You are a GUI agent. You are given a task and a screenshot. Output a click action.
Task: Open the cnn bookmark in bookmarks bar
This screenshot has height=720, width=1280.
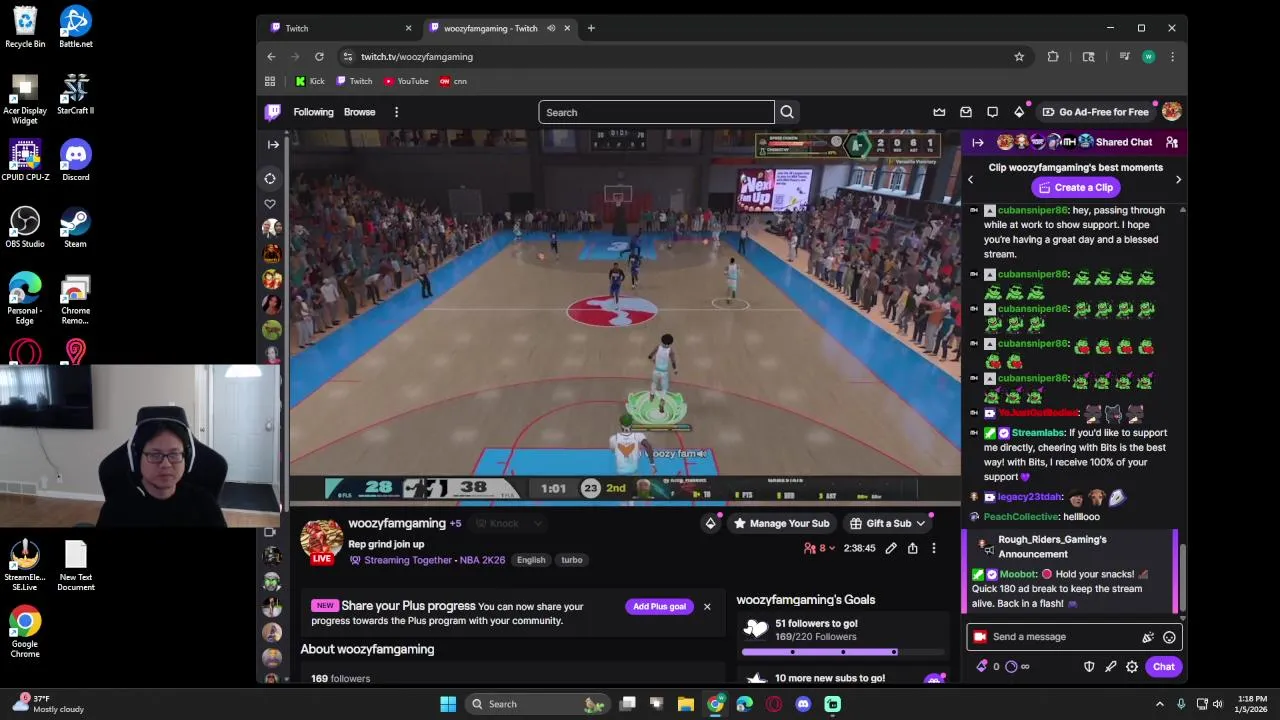click(x=453, y=81)
